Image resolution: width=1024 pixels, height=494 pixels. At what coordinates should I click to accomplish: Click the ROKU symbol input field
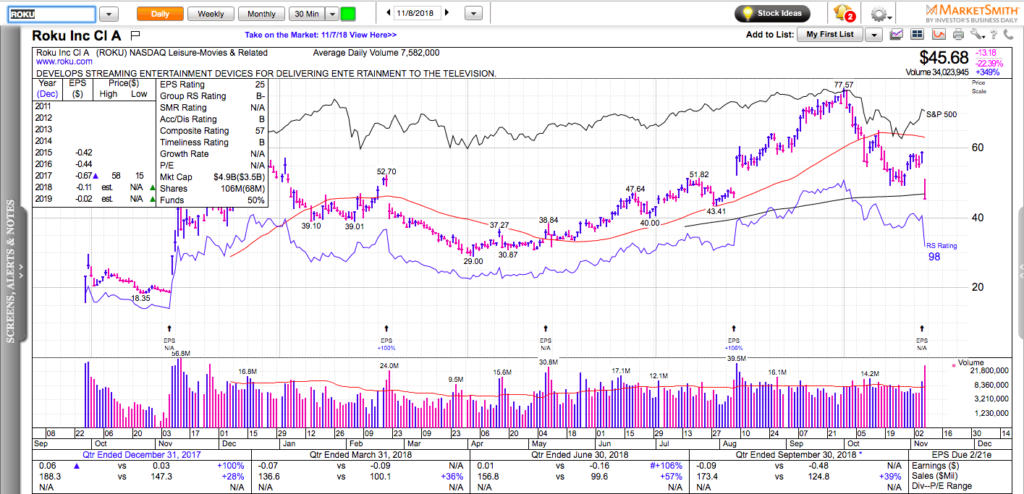[x=52, y=14]
